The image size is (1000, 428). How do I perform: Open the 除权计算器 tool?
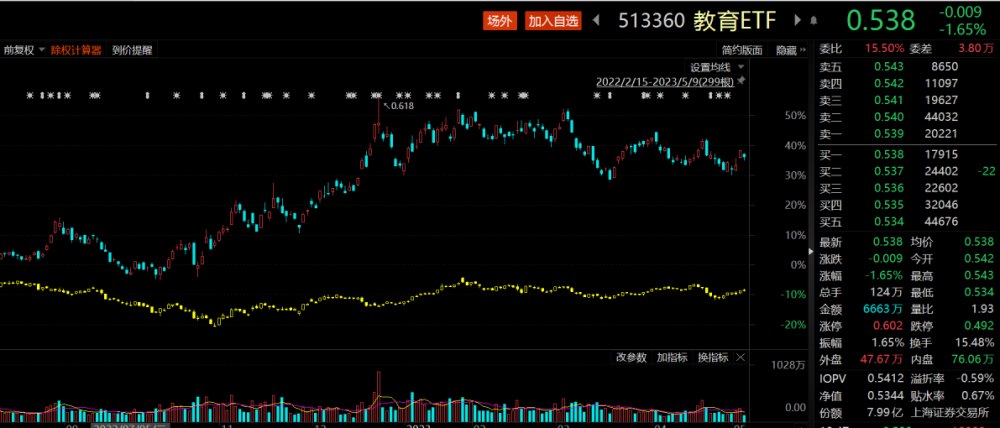(x=76, y=50)
